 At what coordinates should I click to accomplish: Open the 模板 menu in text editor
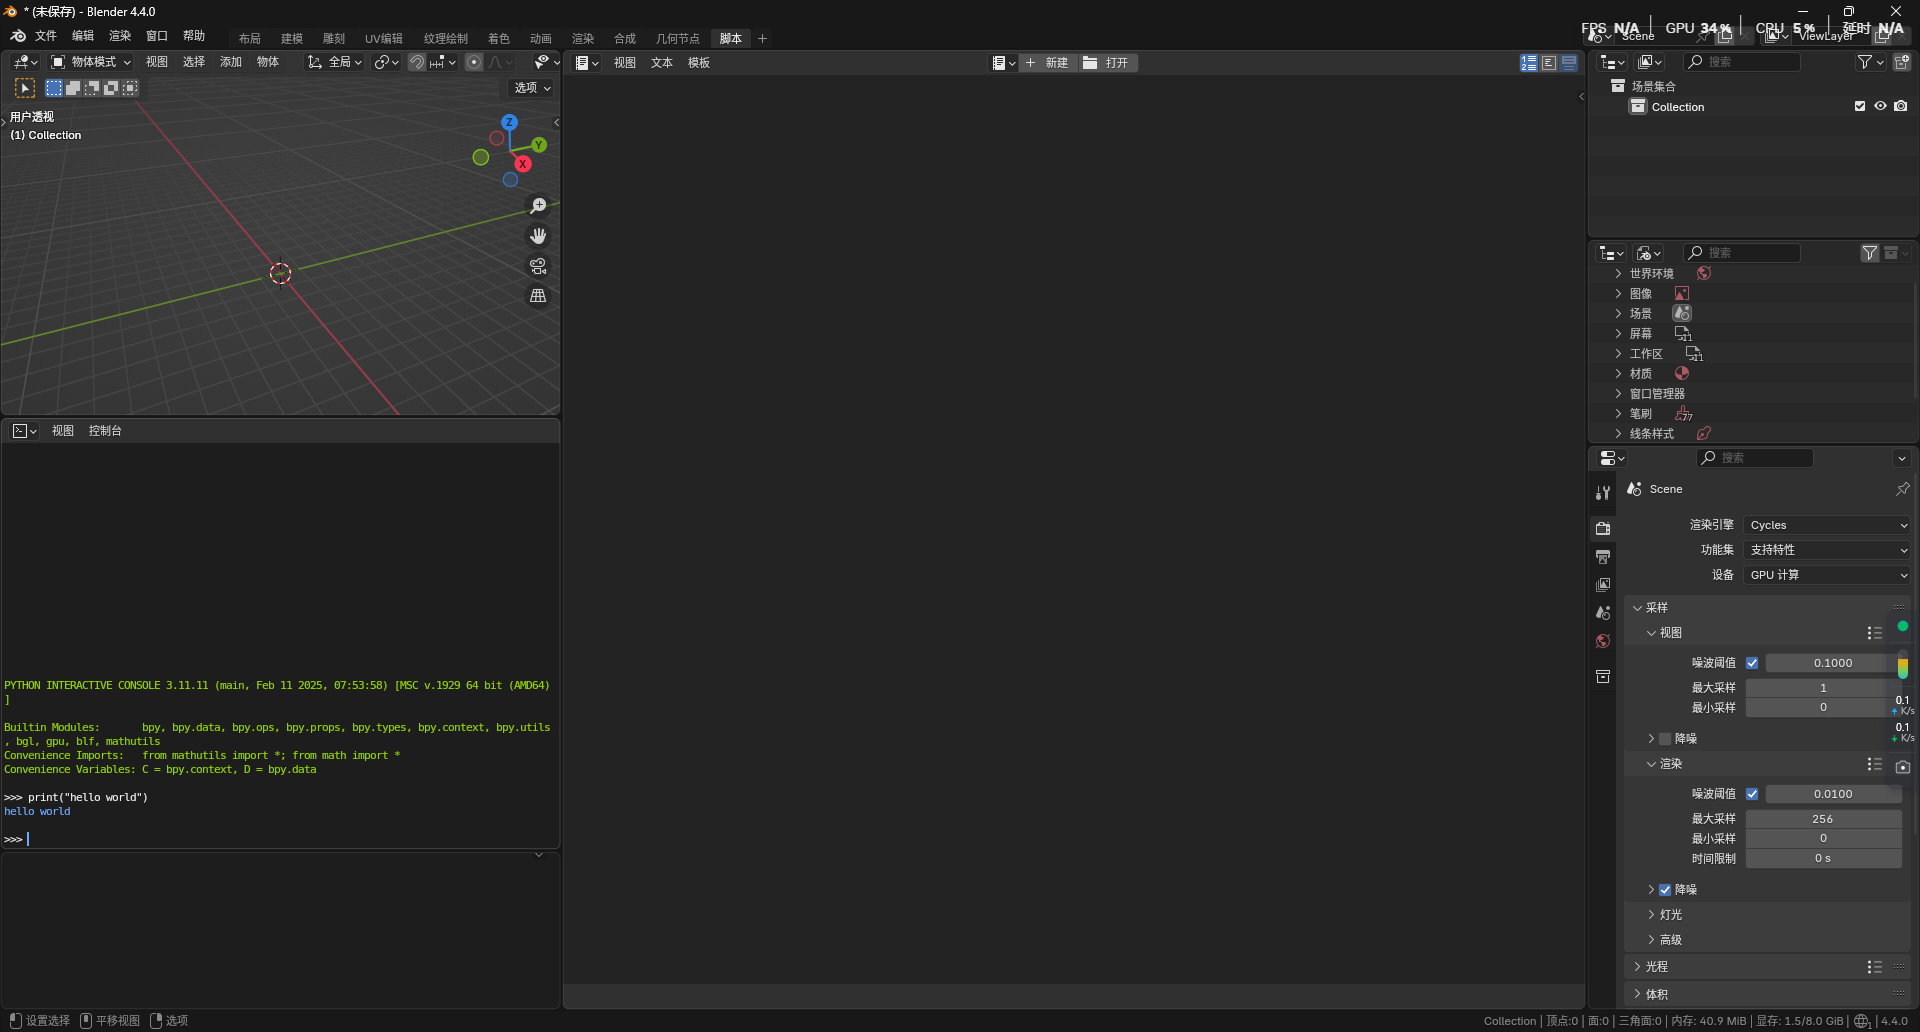[x=699, y=63]
